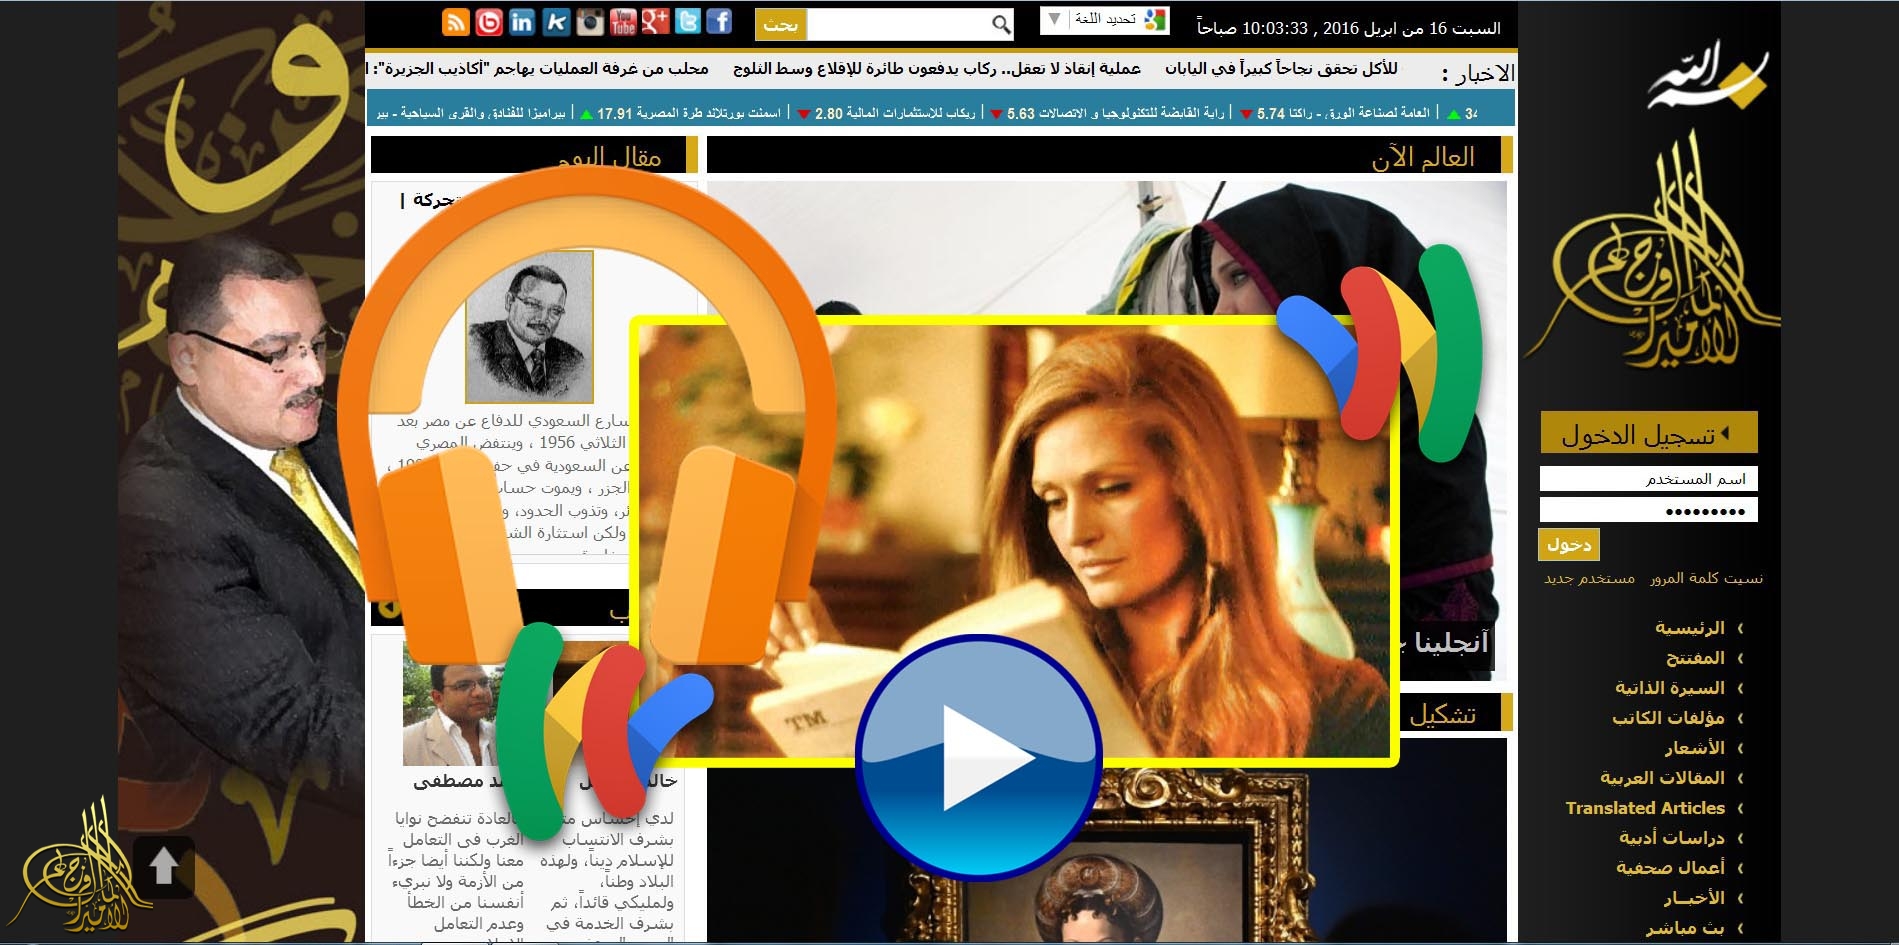Open الأشعار menu item
The width and height of the screenshot is (1899, 945).
coord(1695,748)
